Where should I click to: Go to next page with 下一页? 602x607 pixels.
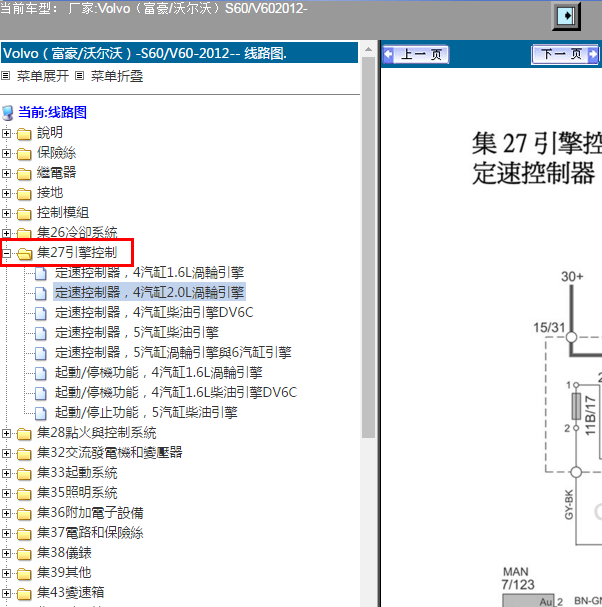click(x=565, y=54)
